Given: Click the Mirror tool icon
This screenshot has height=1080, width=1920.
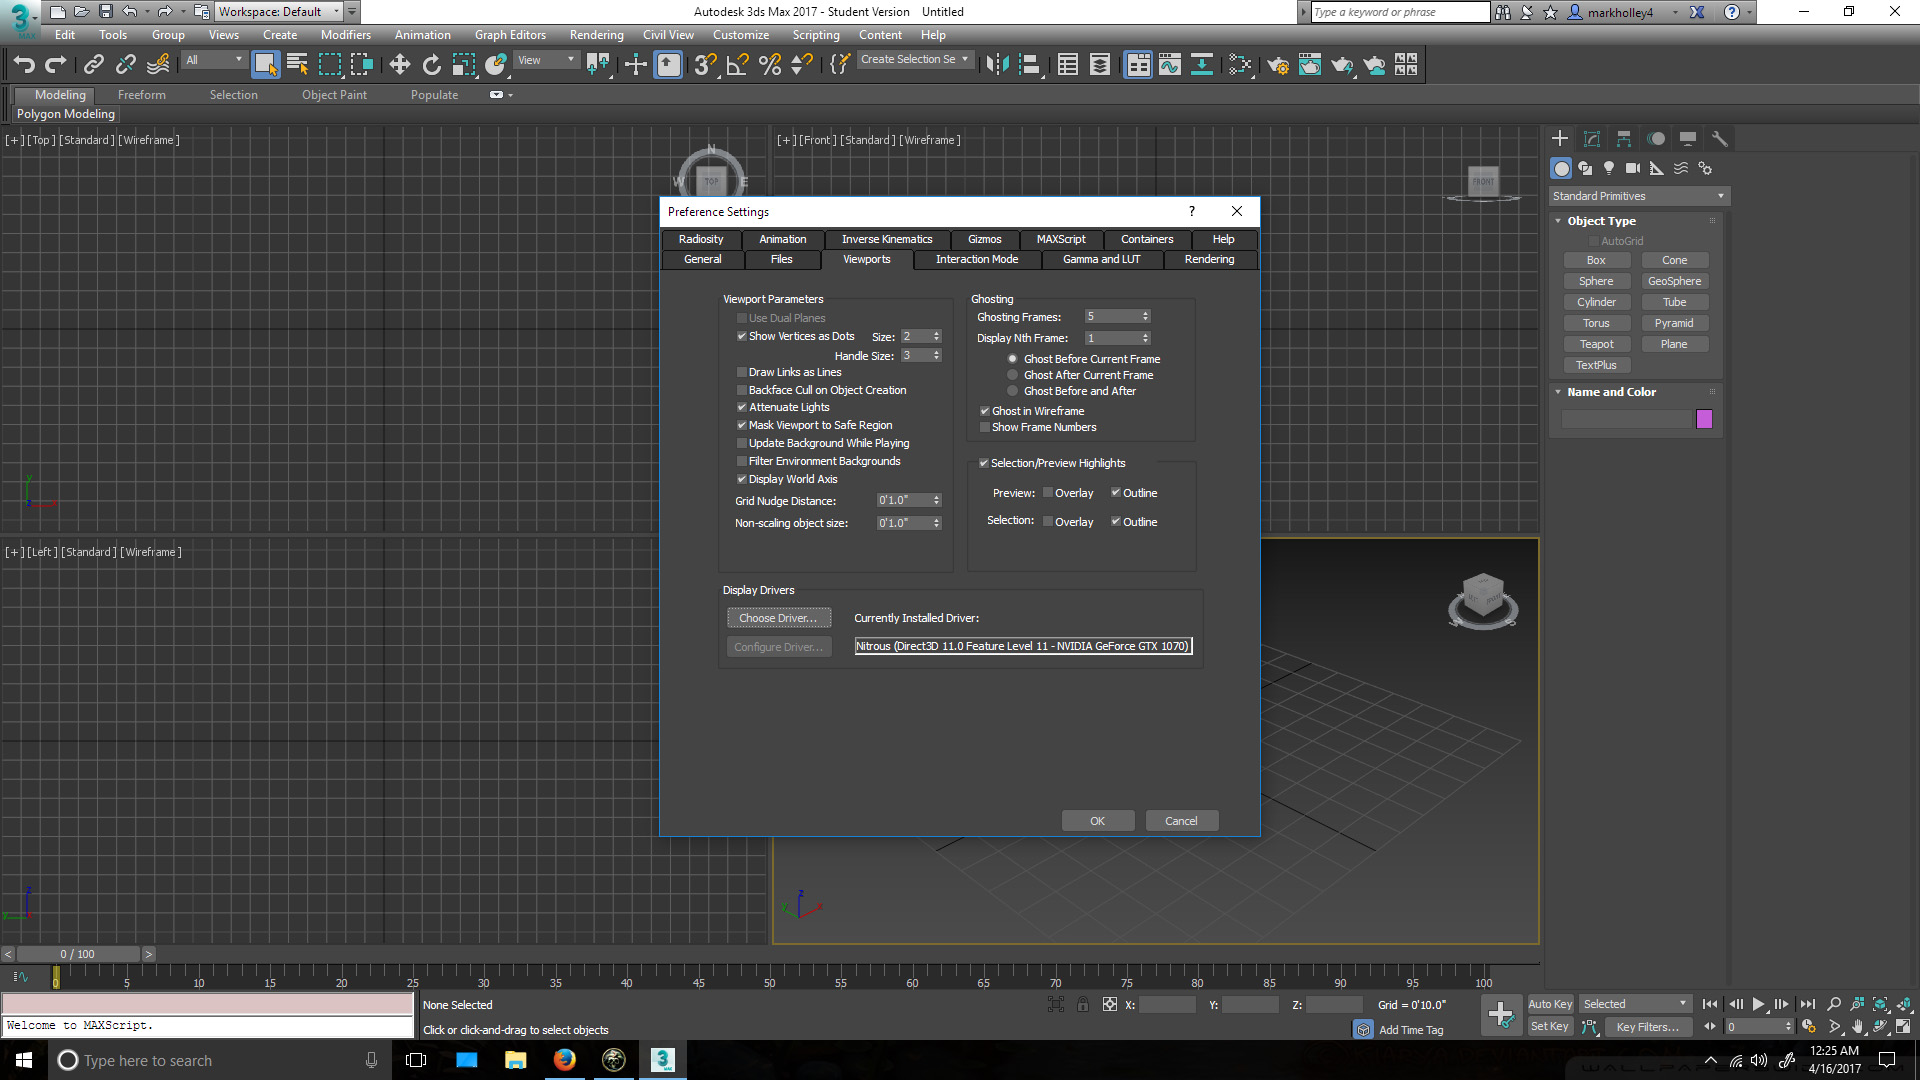Looking at the screenshot, I should coord(997,65).
